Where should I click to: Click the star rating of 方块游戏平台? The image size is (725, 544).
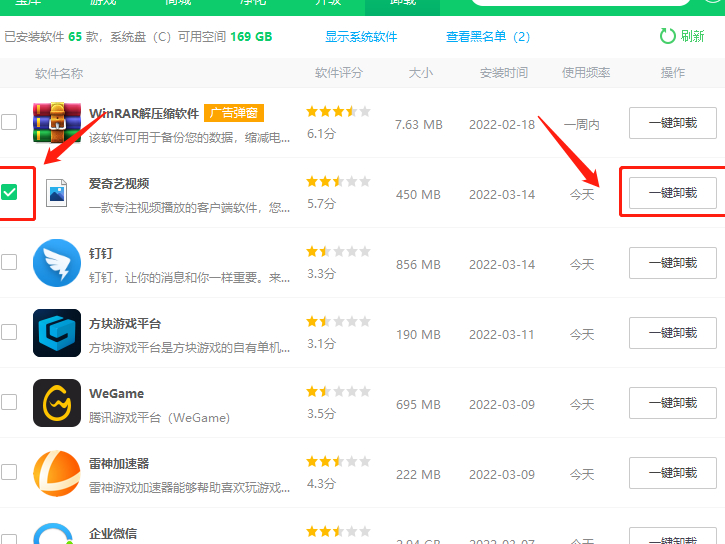point(338,321)
